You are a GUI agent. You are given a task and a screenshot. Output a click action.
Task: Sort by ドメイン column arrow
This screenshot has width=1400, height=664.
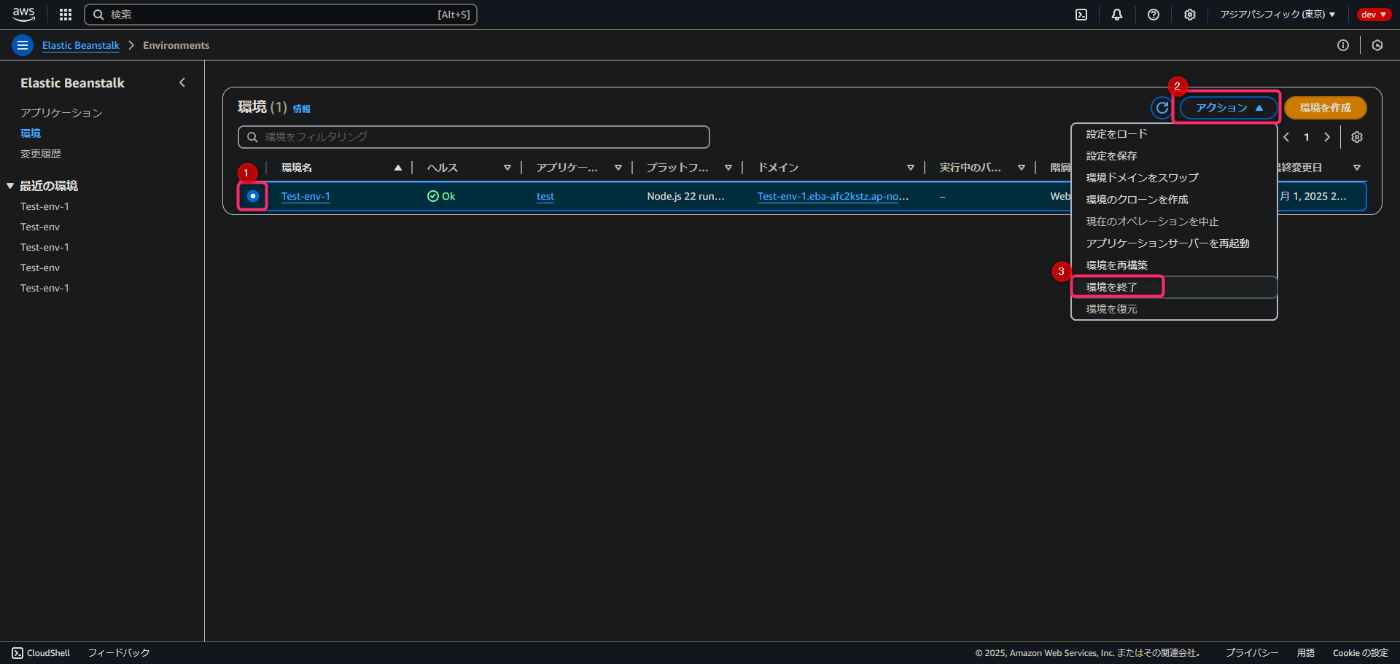[x=911, y=168]
